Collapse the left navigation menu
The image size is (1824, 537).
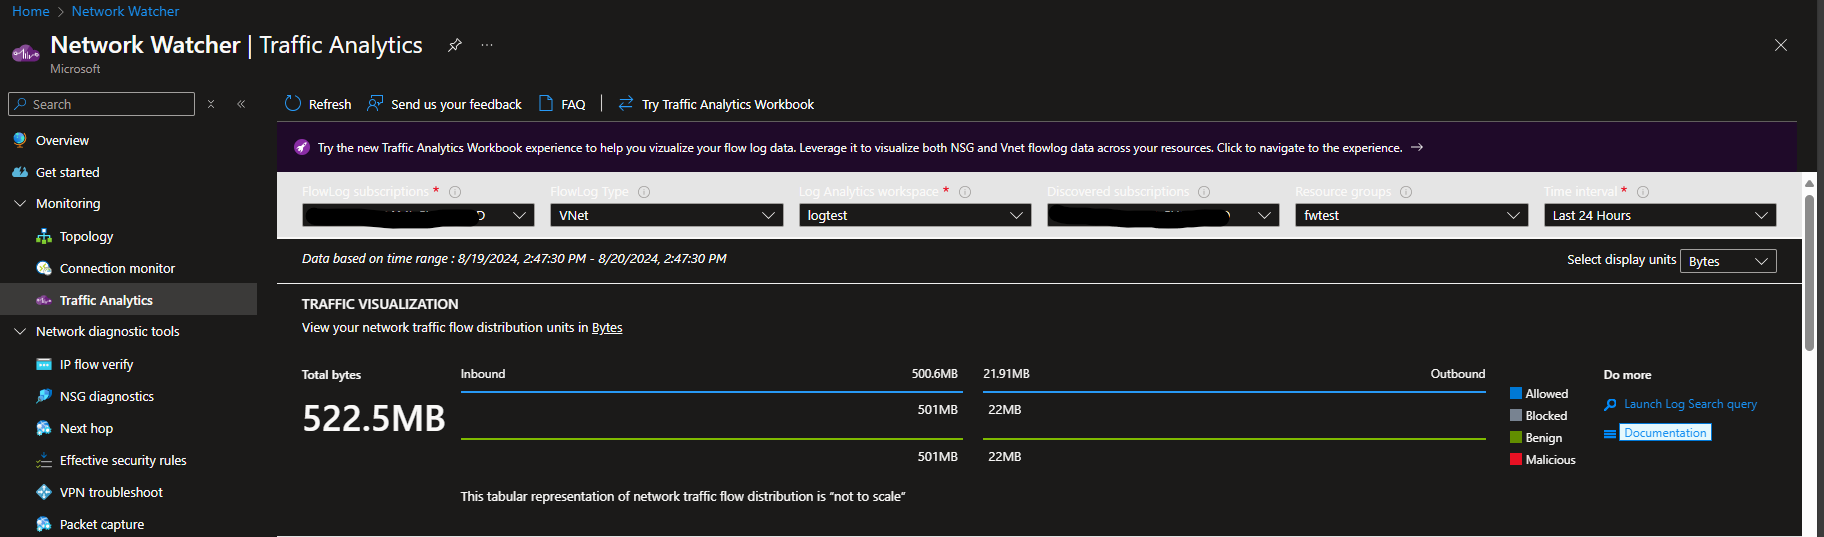pyautogui.click(x=241, y=104)
